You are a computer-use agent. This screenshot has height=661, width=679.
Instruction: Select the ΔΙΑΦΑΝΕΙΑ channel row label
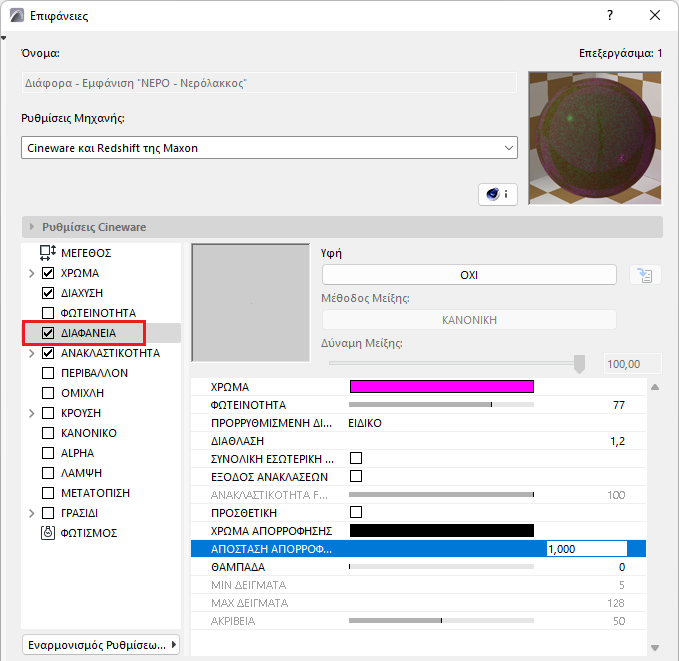(88, 333)
